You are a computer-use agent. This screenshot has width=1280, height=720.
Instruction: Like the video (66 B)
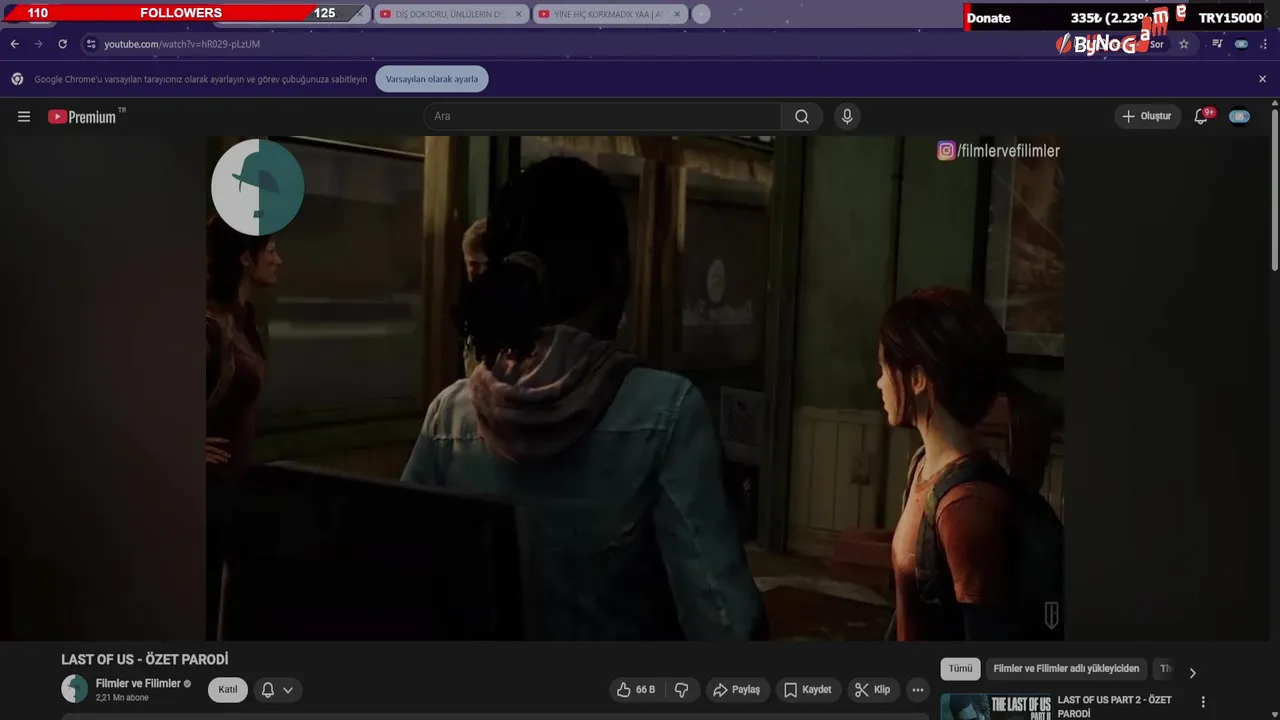pyautogui.click(x=636, y=690)
